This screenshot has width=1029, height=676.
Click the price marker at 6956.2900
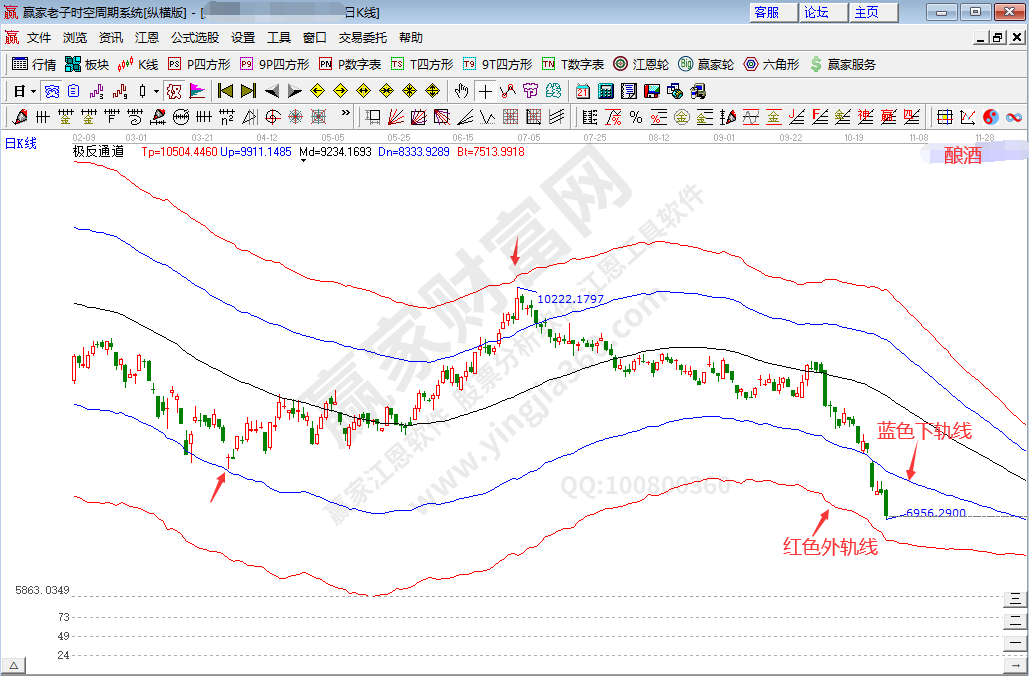[x=935, y=512]
